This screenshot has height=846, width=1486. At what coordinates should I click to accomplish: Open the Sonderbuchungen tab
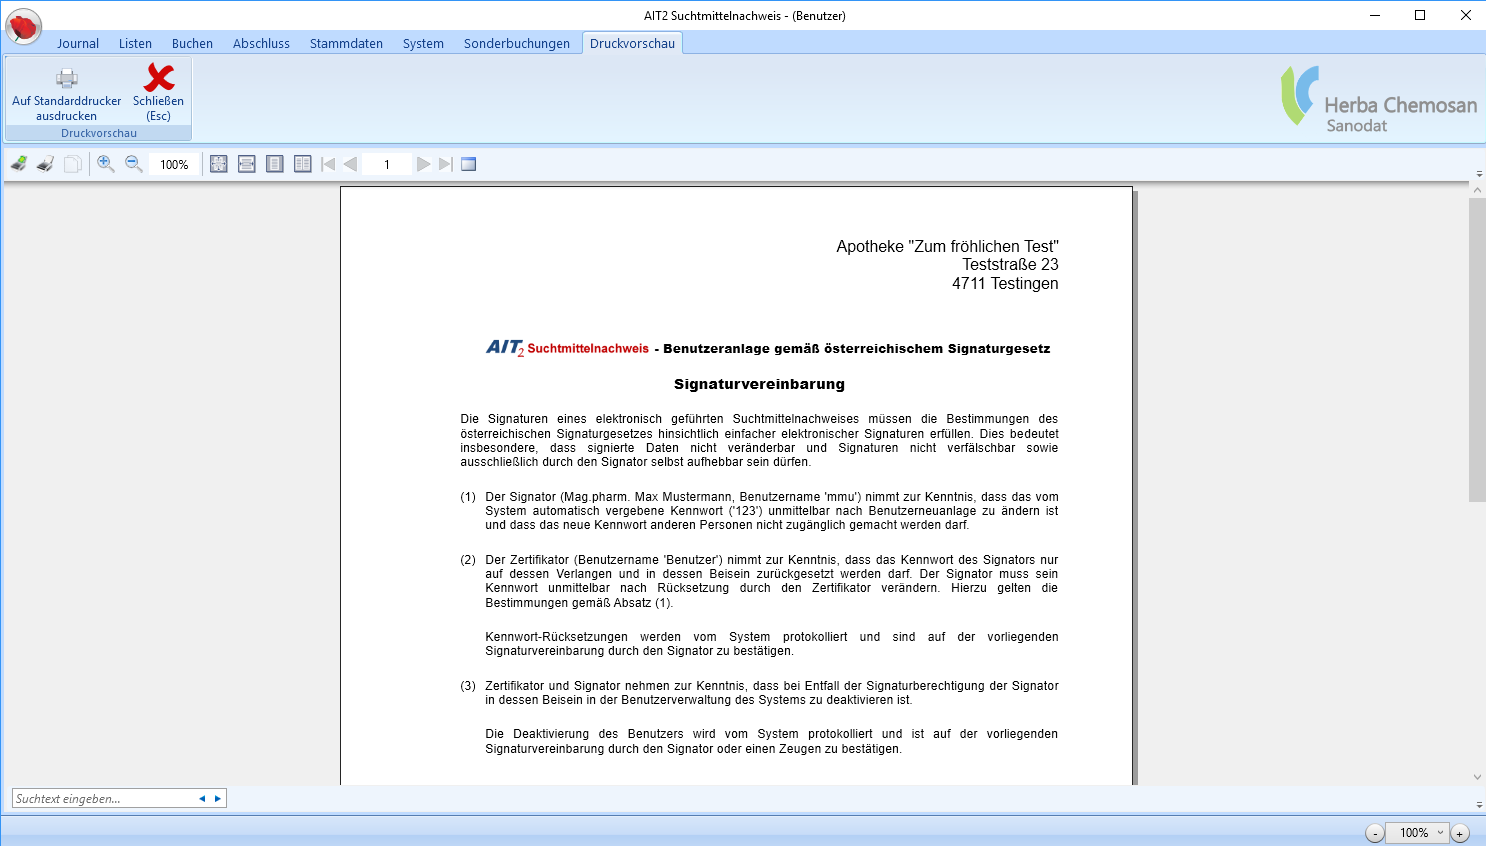coord(516,43)
